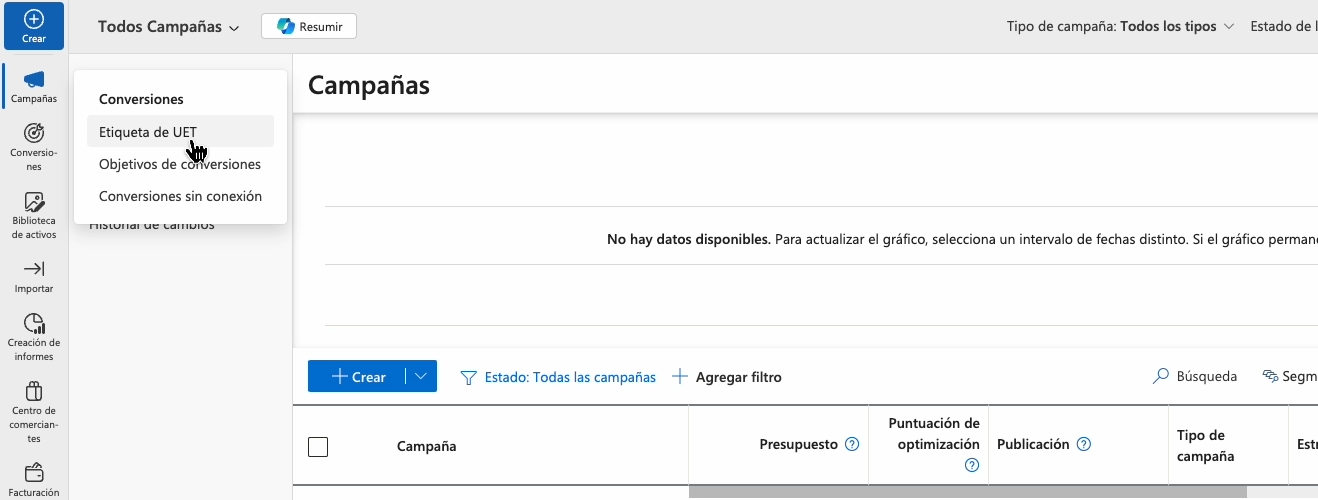
Task: Click the Crear plus icon in sidebar
Action: (x=33, y=19)
